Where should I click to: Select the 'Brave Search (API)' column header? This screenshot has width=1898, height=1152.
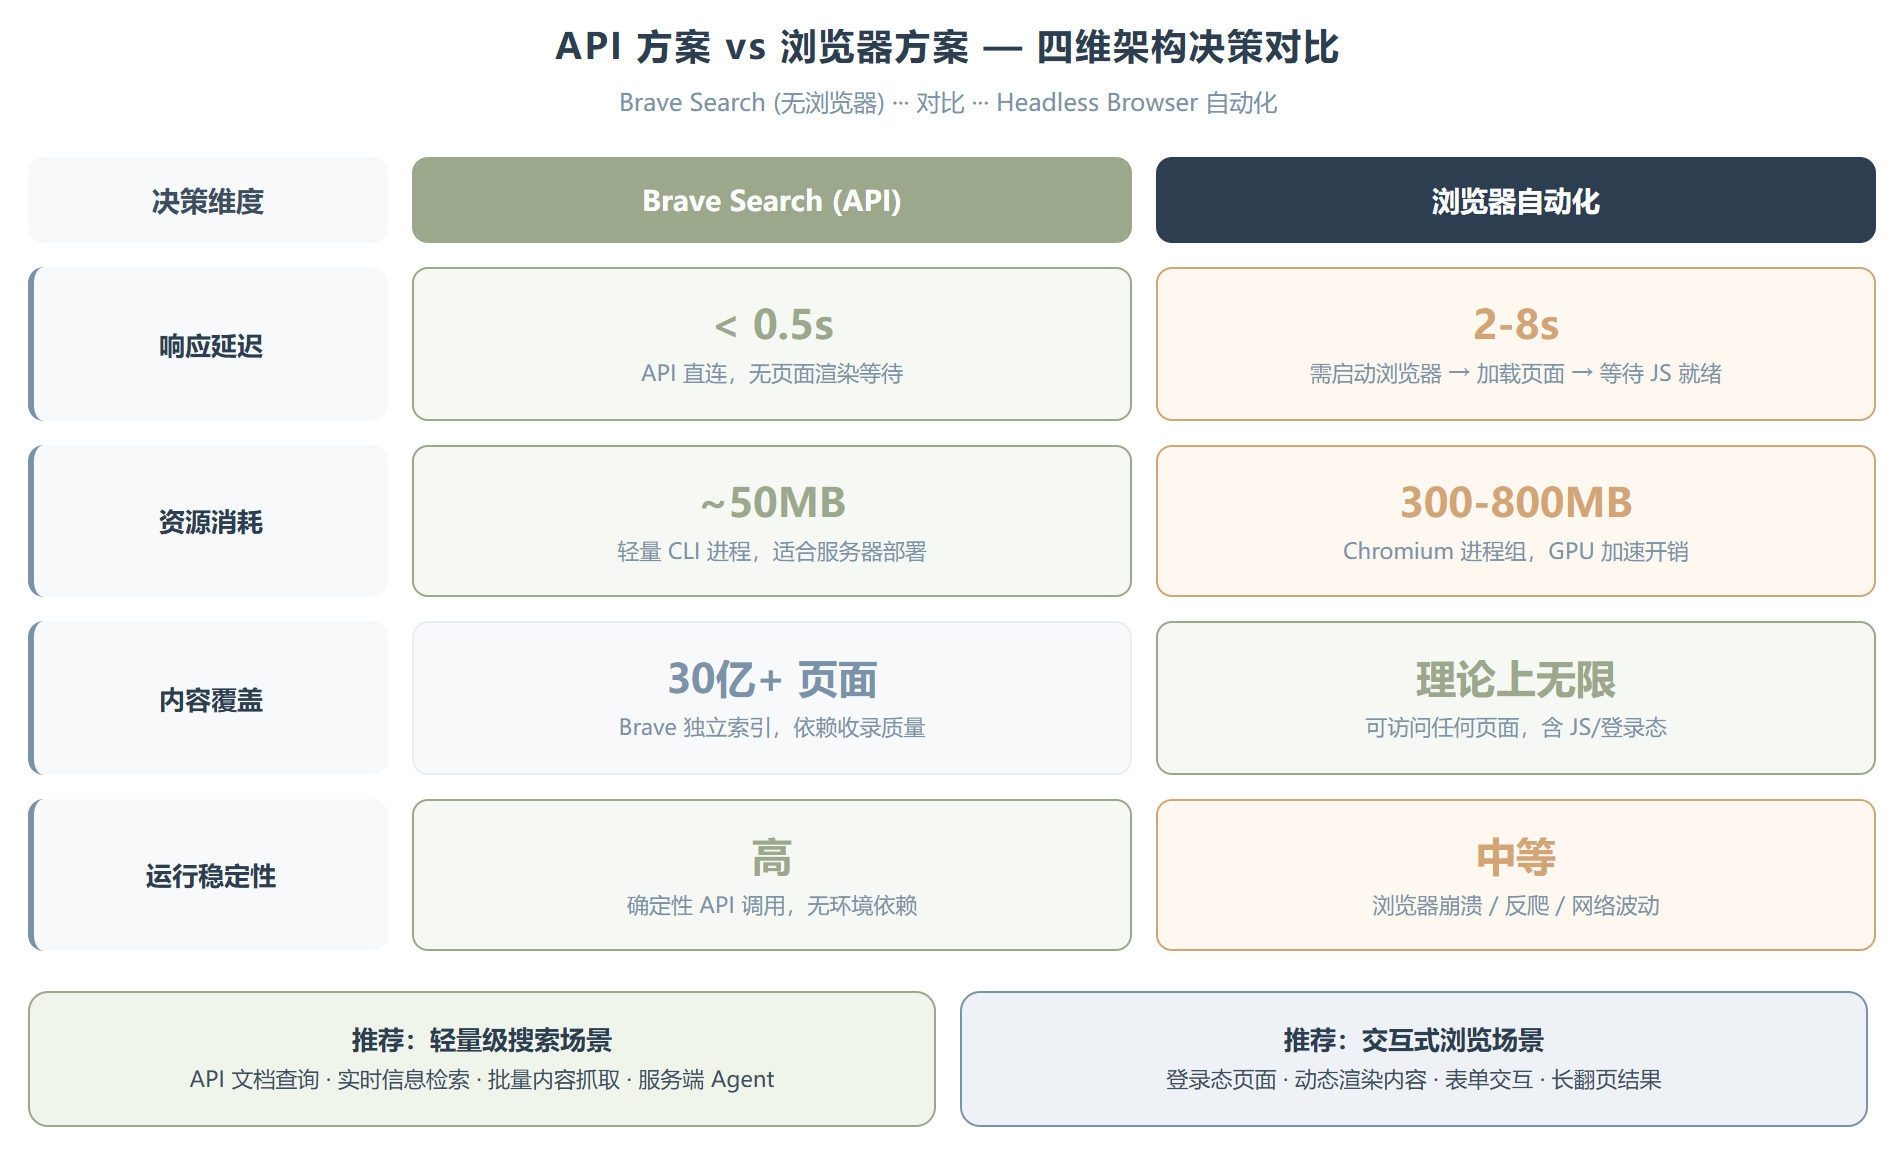[x=772, y=200]
